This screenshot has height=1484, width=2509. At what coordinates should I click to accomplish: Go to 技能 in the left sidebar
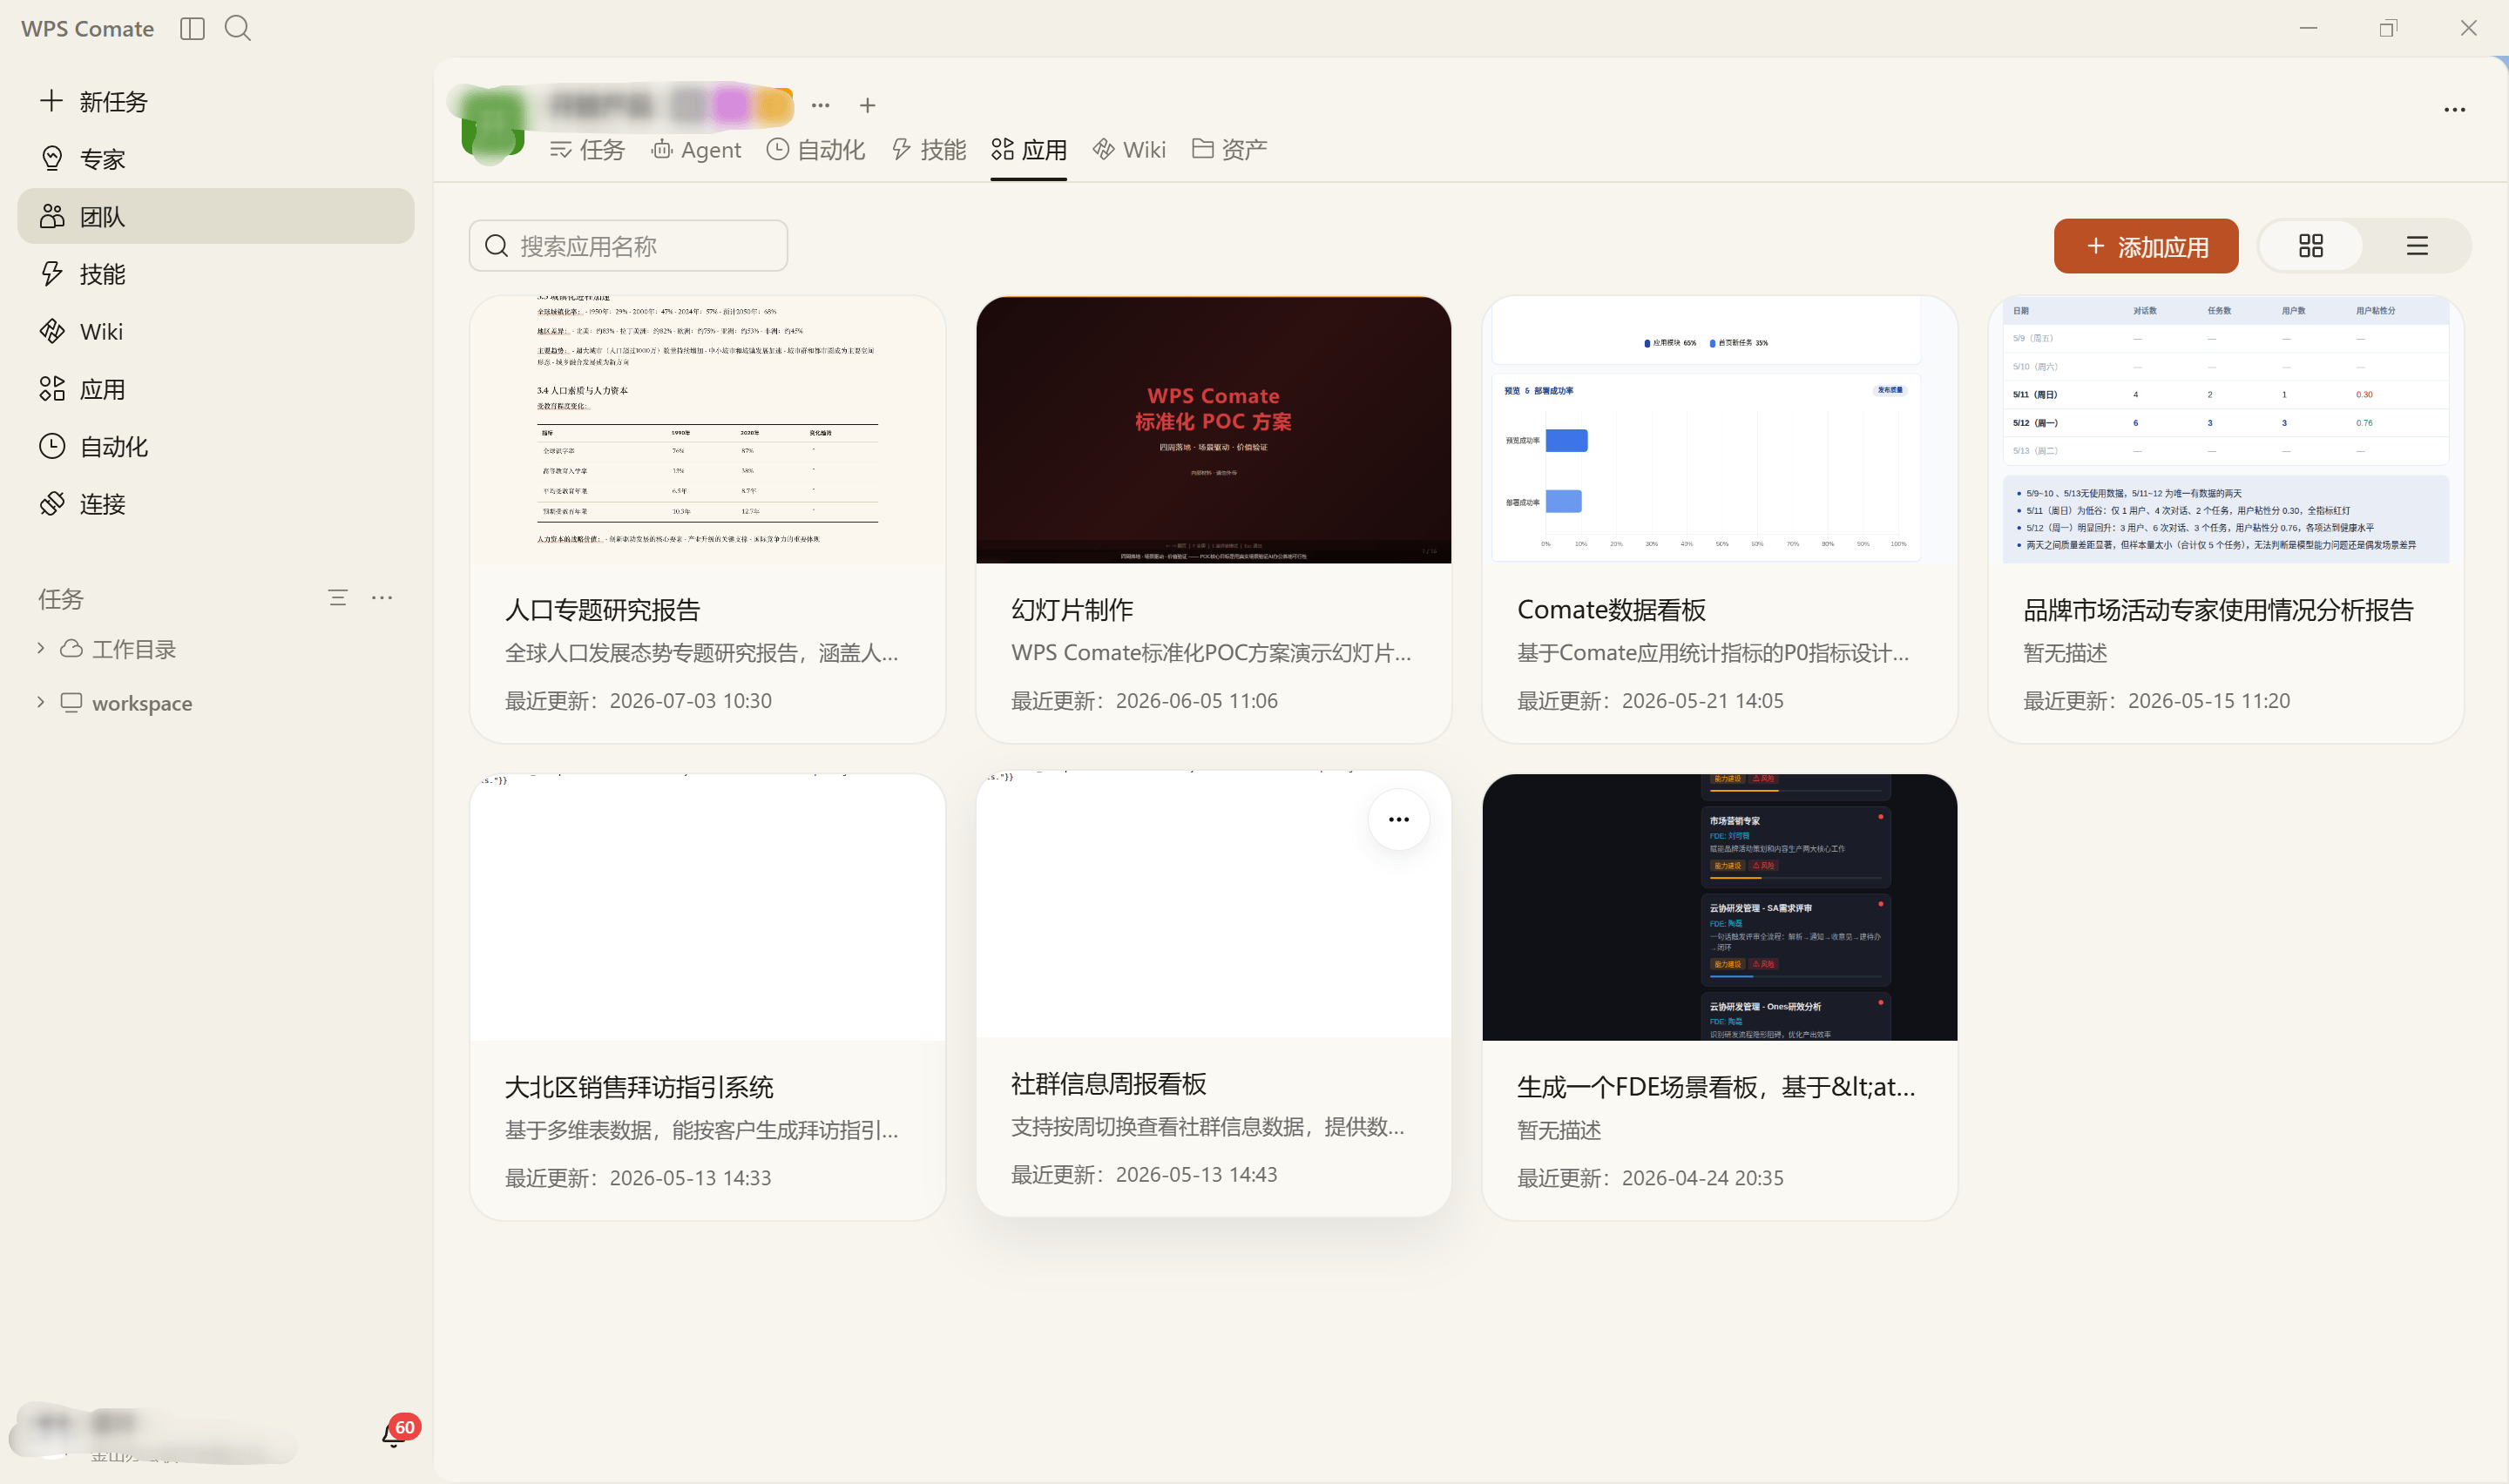(215, 274)
